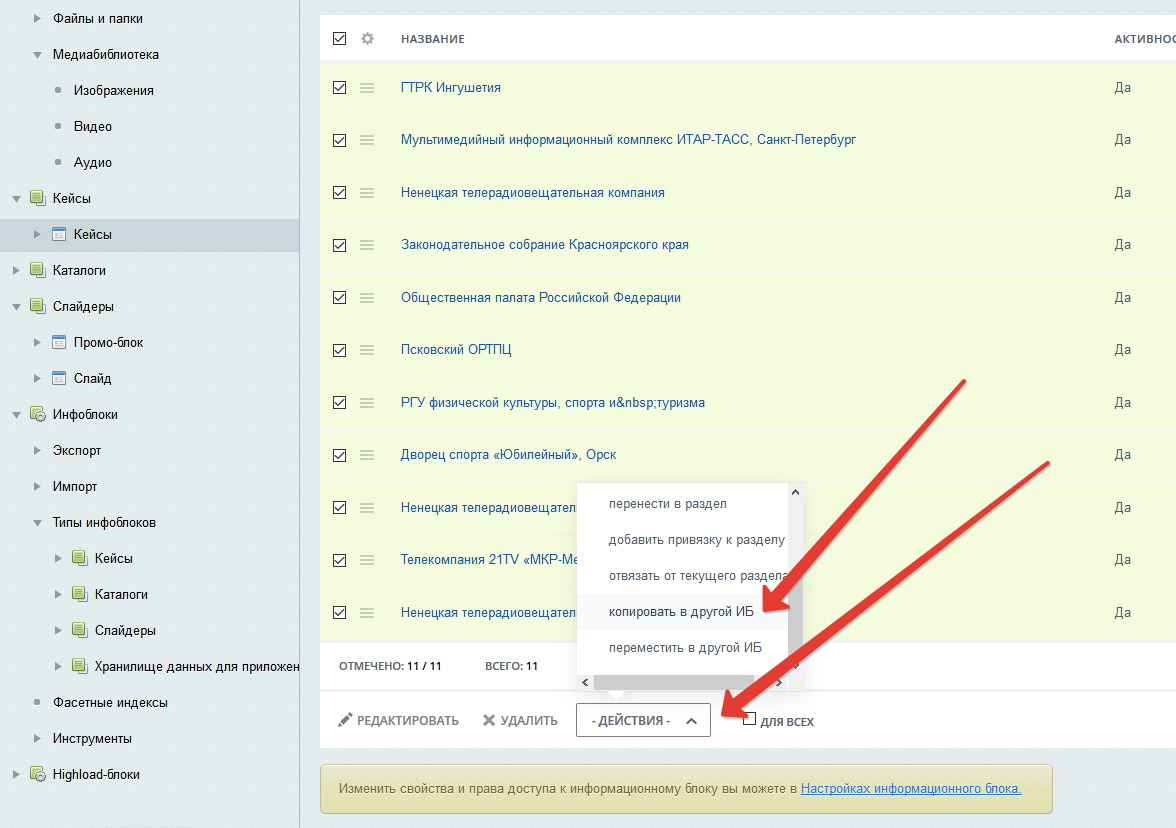Toggle the select-all checkbox in table header
Viewport: 1176px width, 828px height.
[x=339, y=39]
